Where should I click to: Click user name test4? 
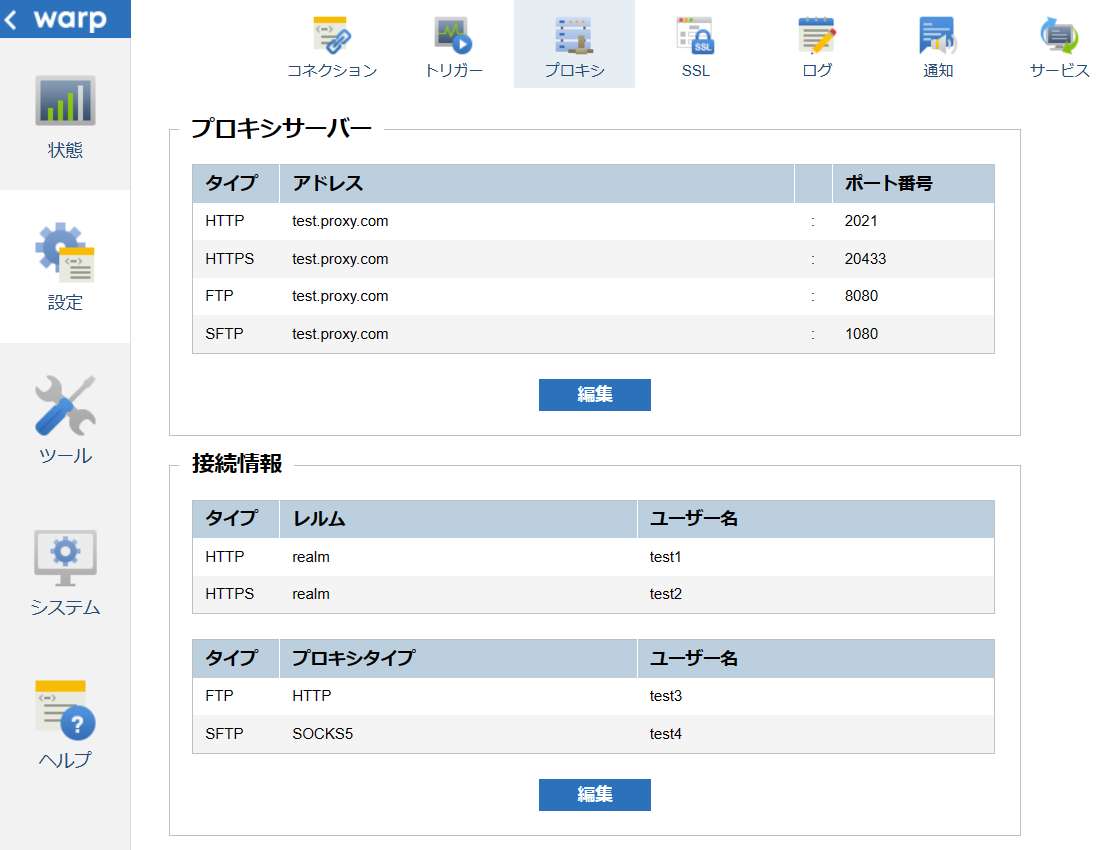665,734
